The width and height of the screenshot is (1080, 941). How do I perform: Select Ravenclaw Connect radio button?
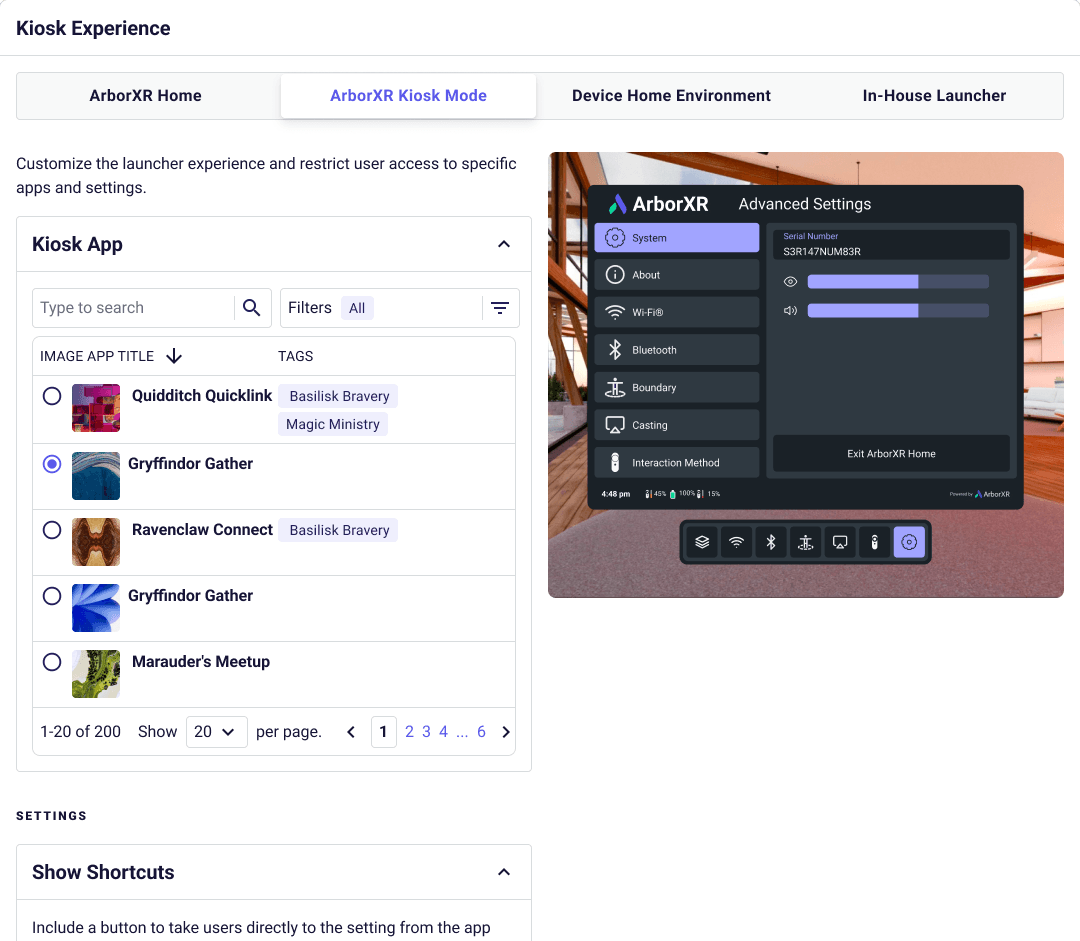[52, 530]
